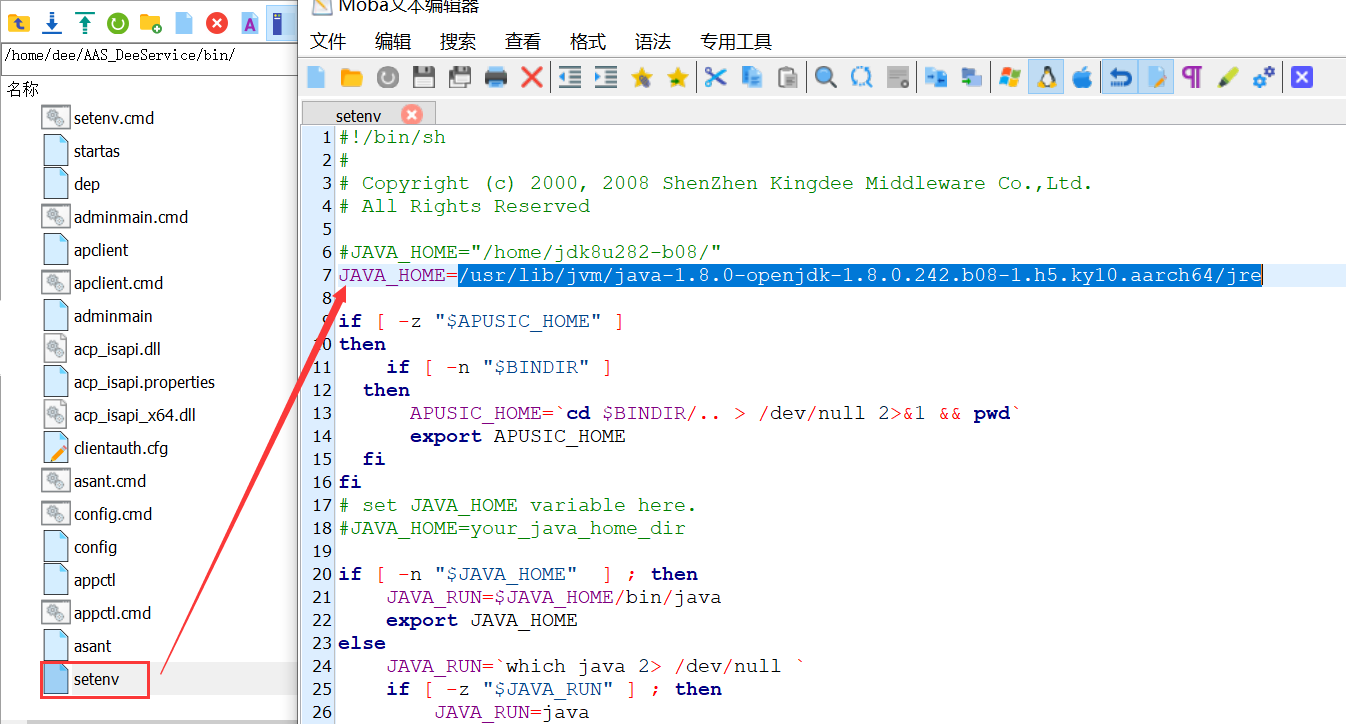Image resolution: width=1346 pixels, height=724 pixels.
Task: Click the Linux penguin line-ending format icon
Action: [x=1046, y=77]
